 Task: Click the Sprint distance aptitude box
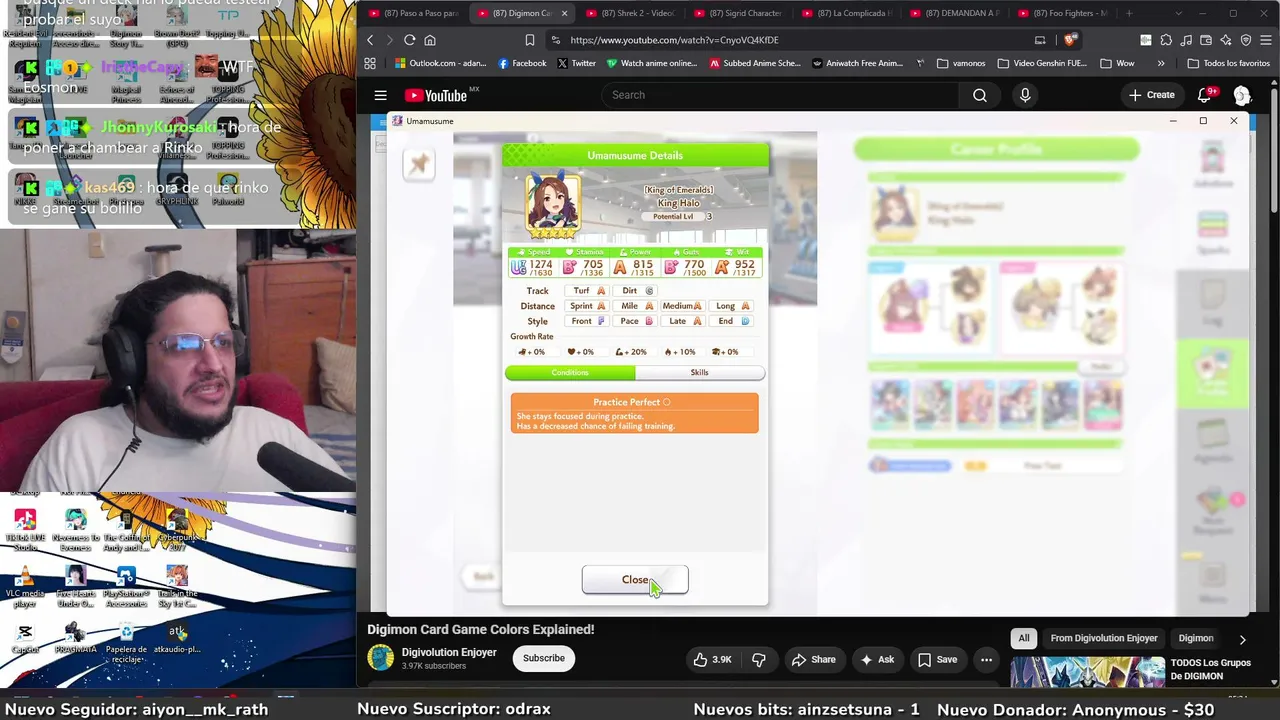pyautogui.click(x=588, y=306)
